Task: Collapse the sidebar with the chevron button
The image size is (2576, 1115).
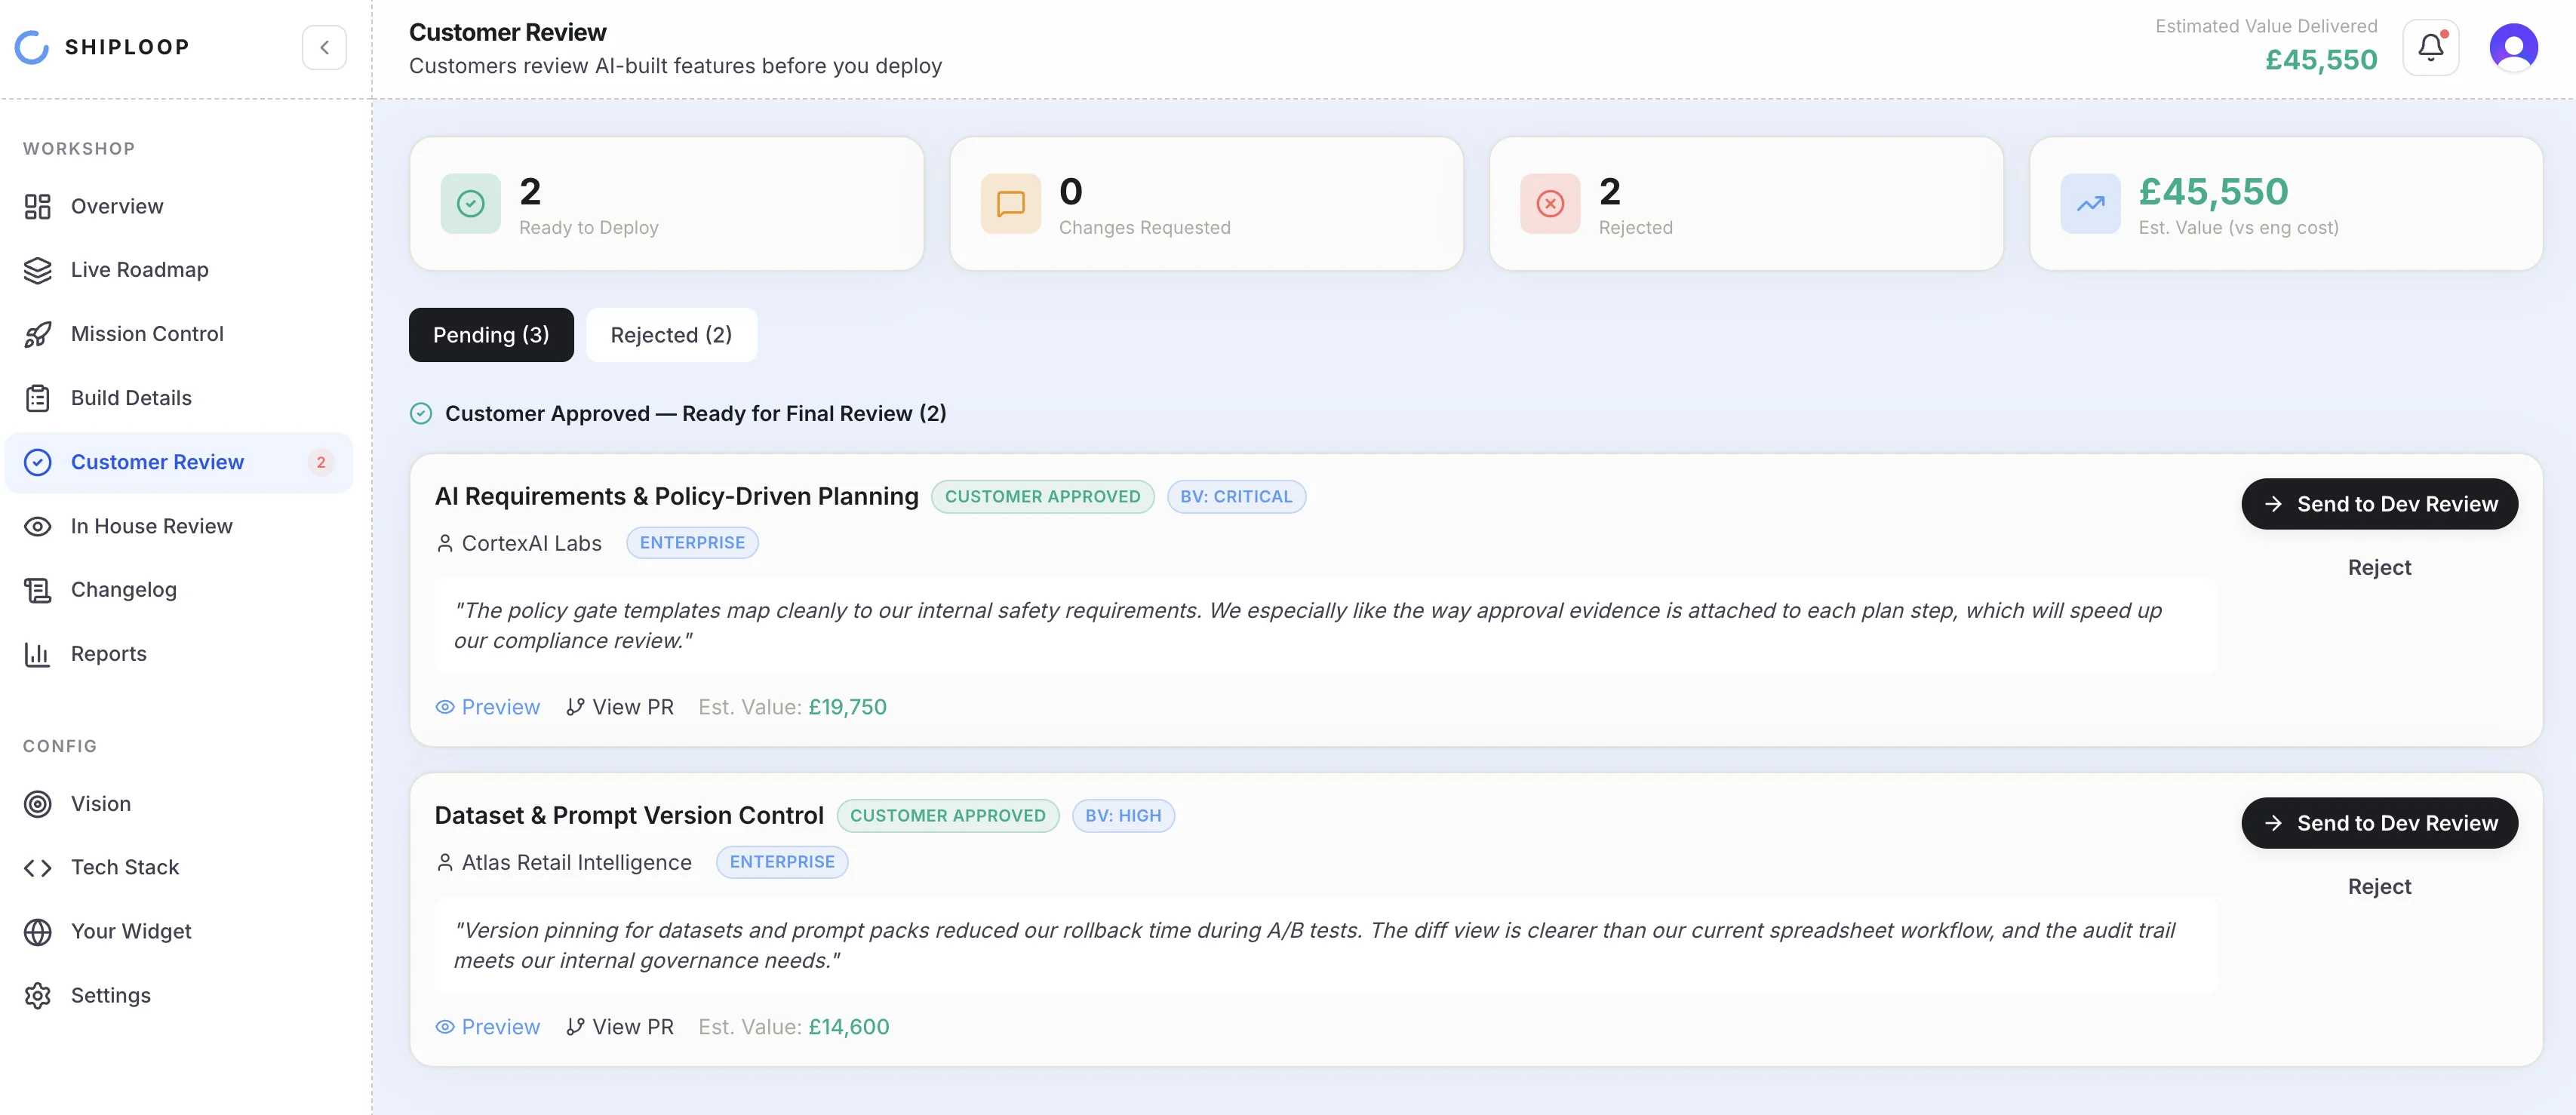Action: tap(324, 46)
